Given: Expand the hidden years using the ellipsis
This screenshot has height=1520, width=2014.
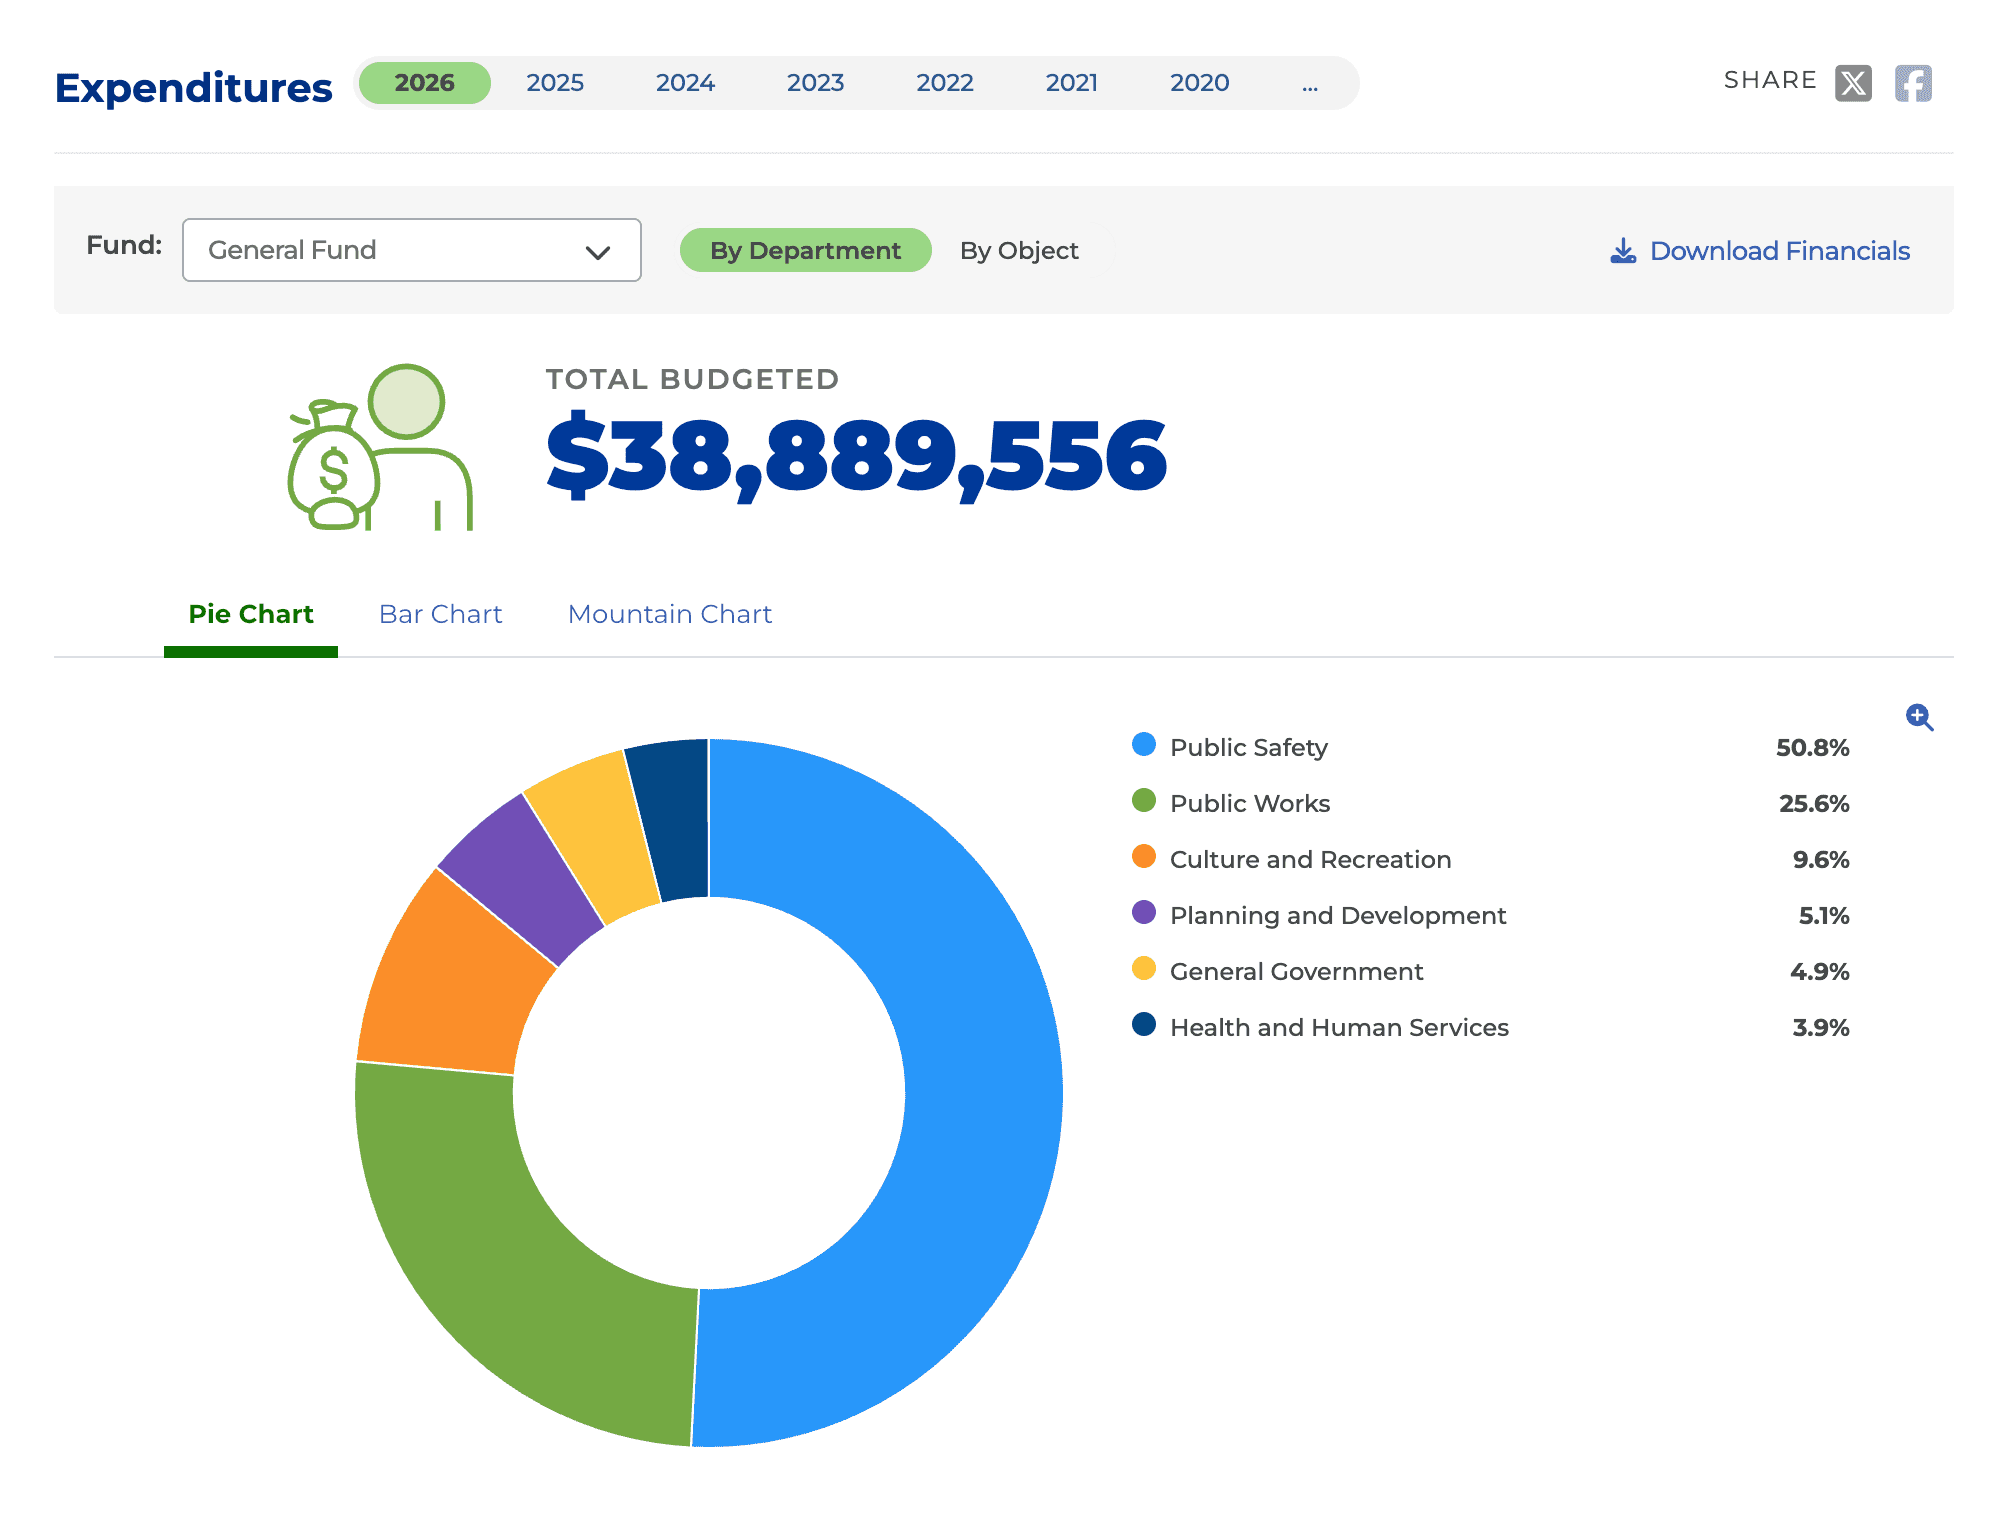Looking at the screenshot, I should tap(1310, 83).
